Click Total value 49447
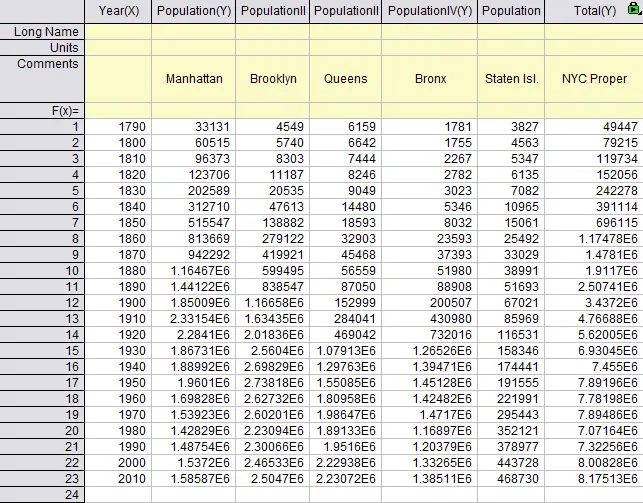 594,127
